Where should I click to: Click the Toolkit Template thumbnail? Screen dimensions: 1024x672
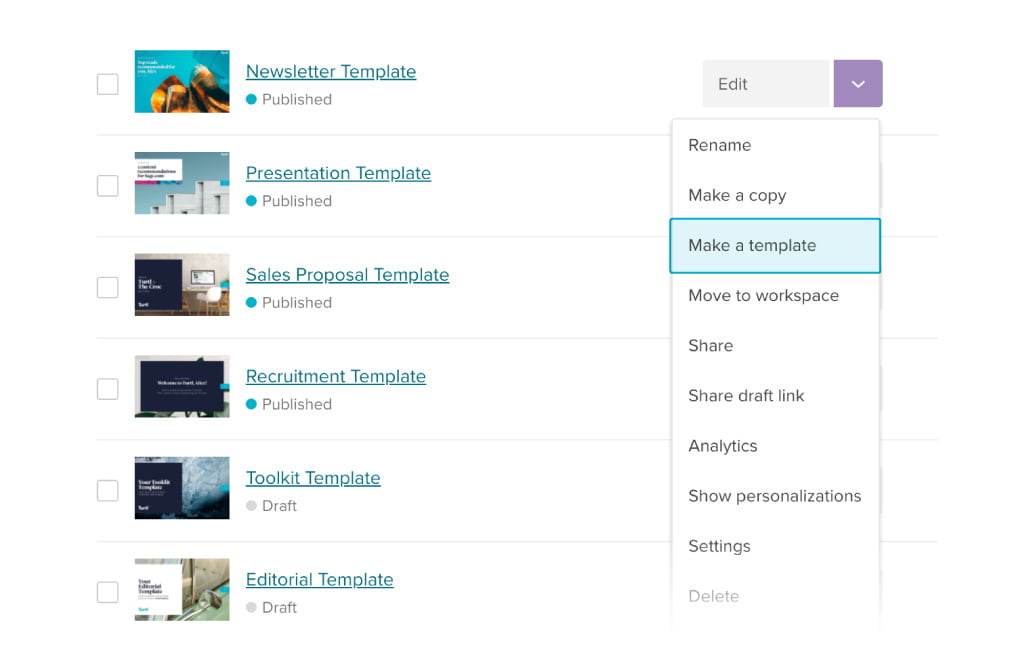pyautogui.click(x=182, y=488)
